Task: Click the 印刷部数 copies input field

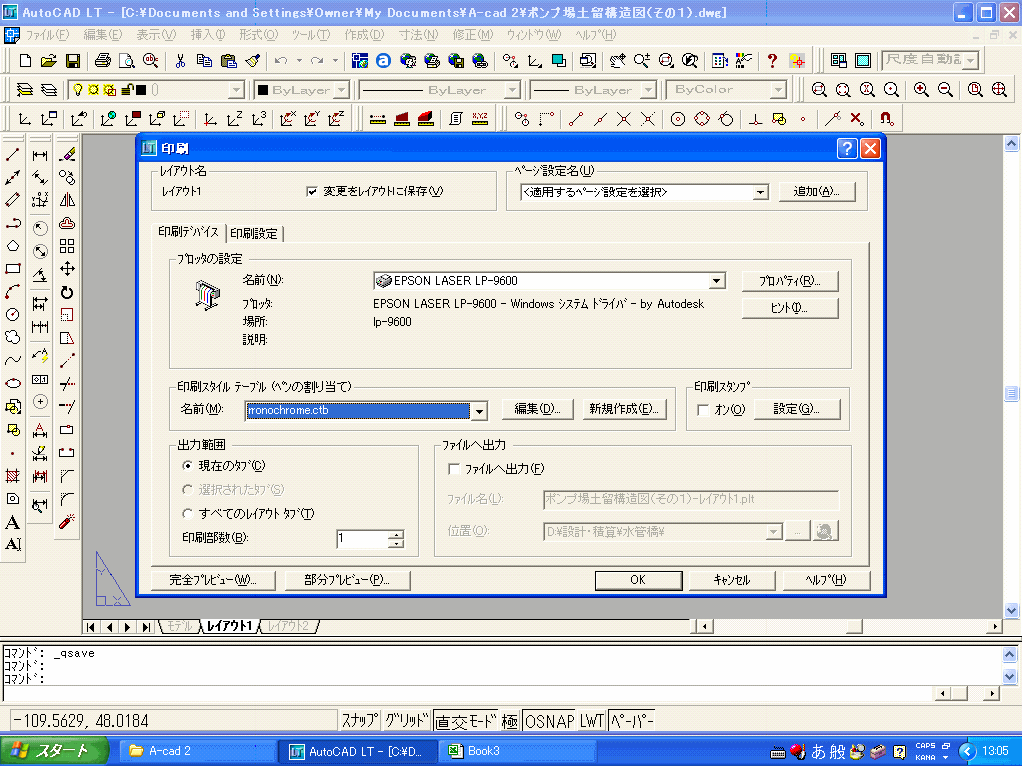Action: tap(362, 539)
